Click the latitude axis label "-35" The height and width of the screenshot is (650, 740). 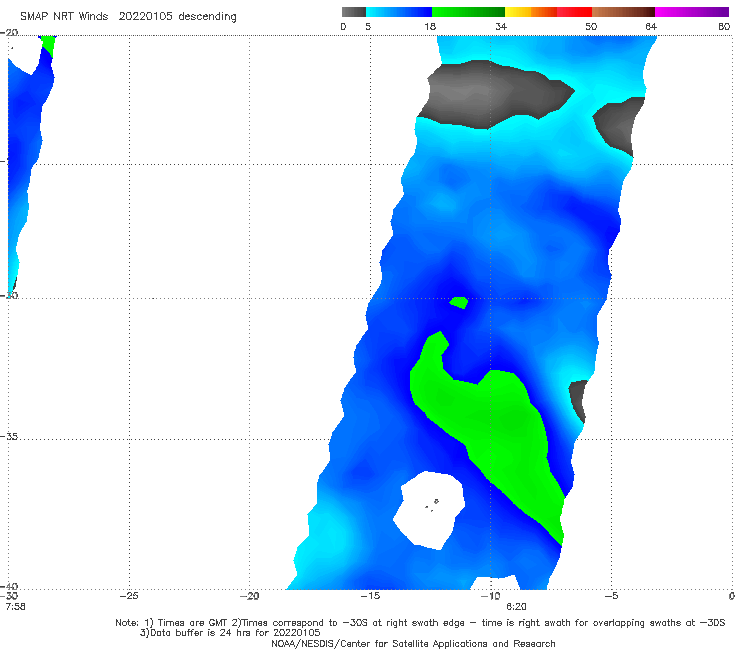(x=9, y=437)
